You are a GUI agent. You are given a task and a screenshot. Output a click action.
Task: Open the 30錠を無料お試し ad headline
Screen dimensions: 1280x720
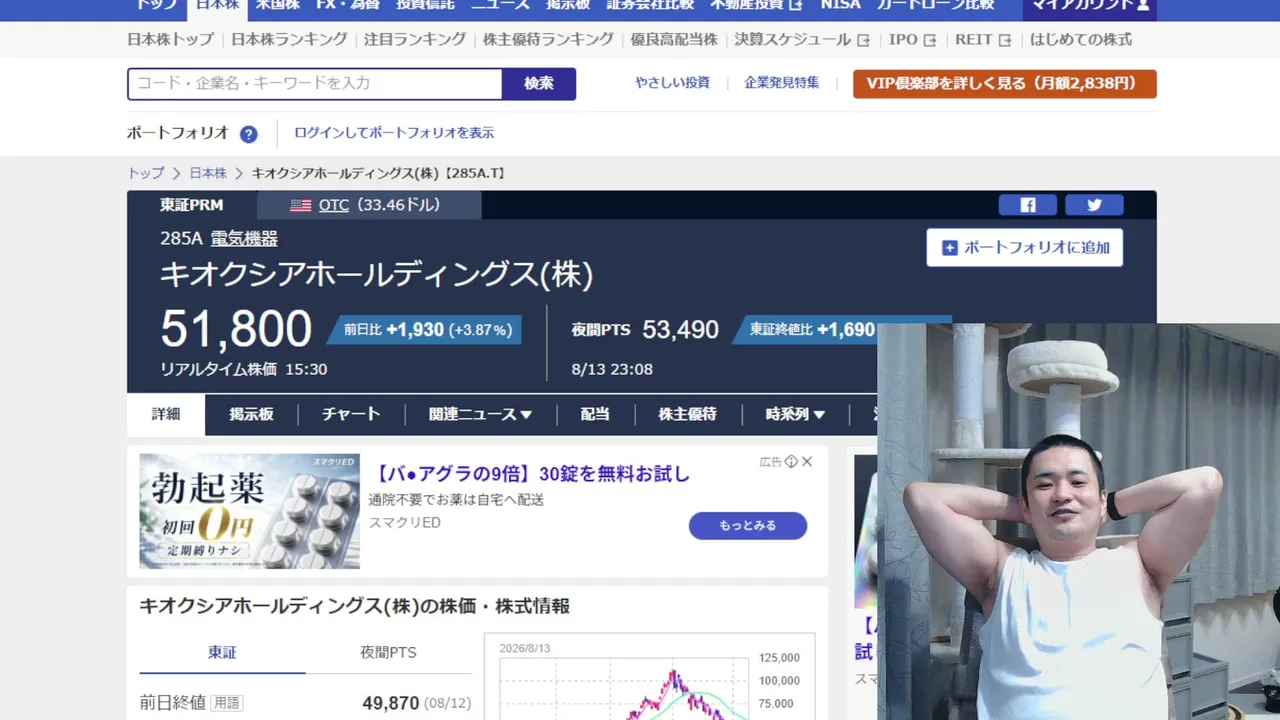(530, 474)
